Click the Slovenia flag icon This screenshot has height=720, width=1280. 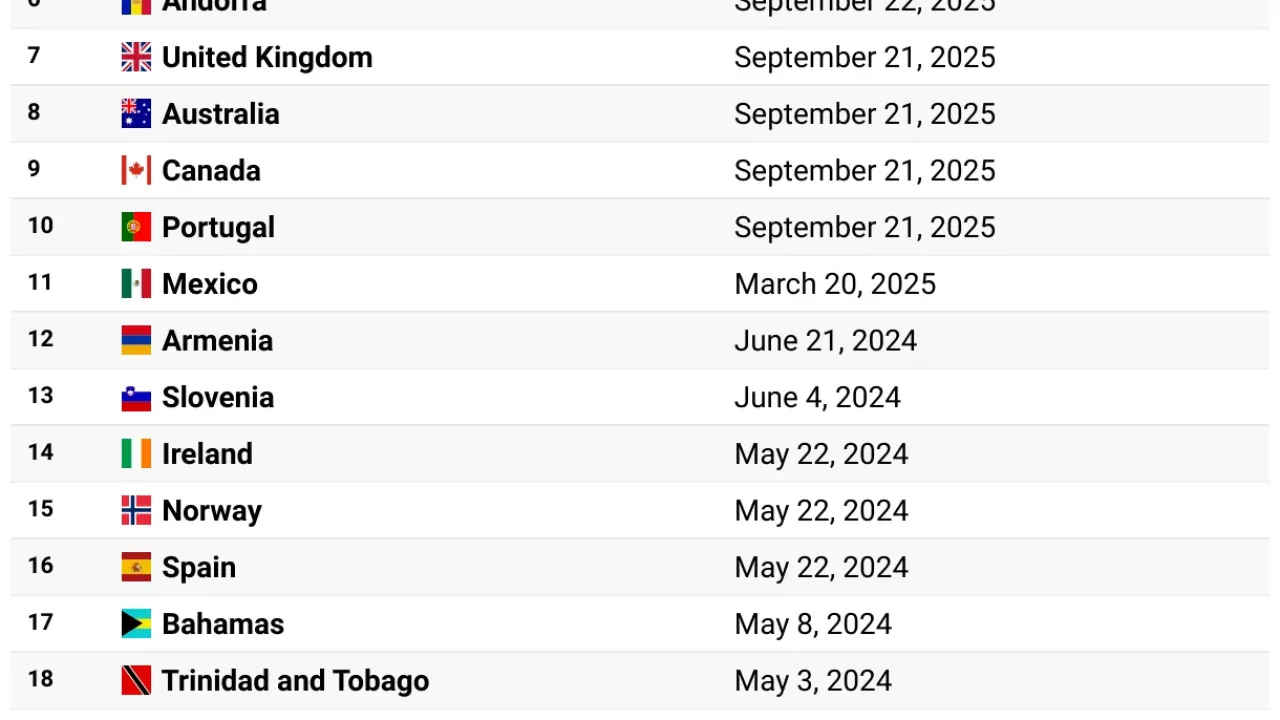pos(136,397)
